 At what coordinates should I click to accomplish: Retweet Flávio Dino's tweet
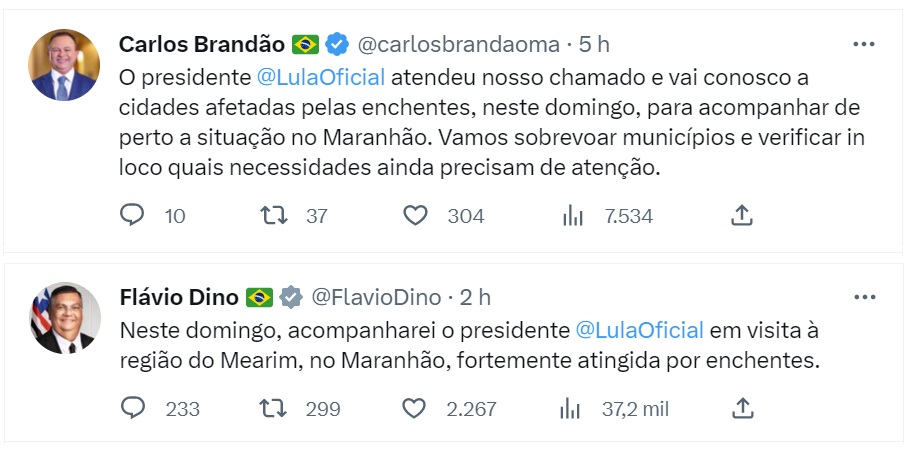tap(272, 408)
